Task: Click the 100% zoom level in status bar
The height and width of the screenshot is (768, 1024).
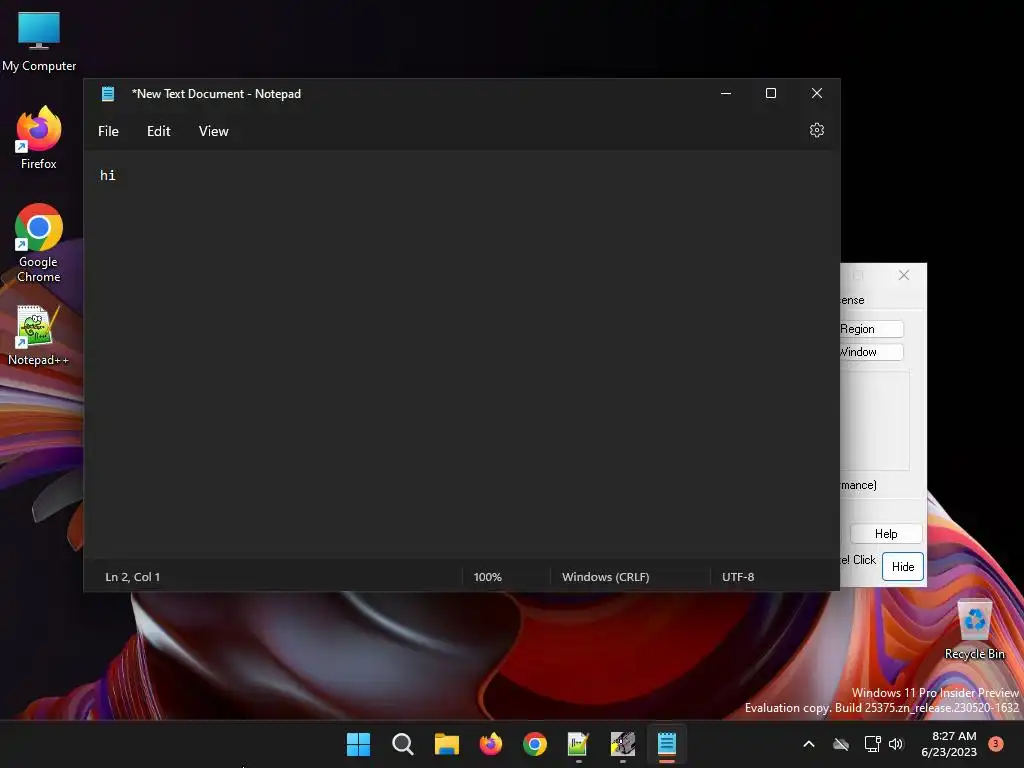Action: coord(488,577)
